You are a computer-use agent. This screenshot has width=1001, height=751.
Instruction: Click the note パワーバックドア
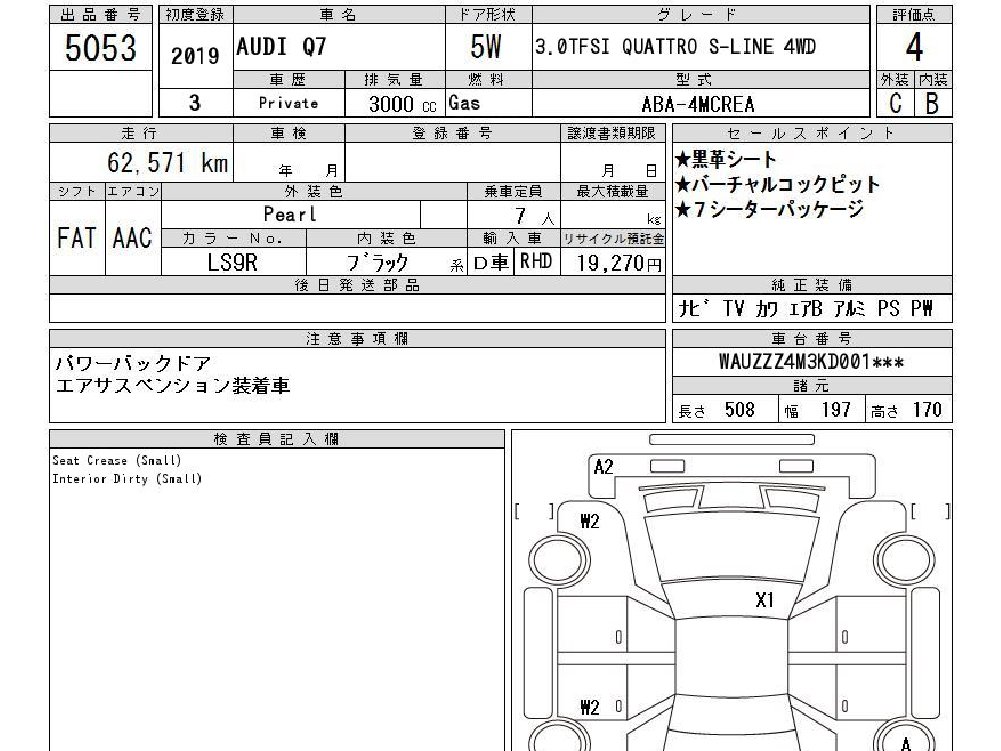point(133,364)
